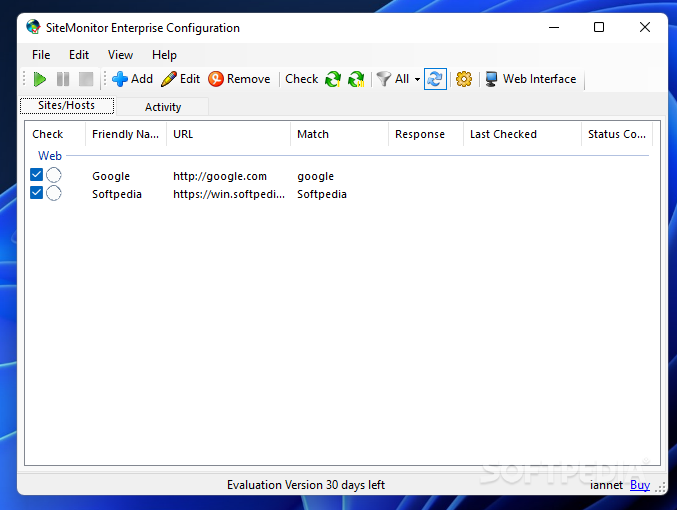
Task: Click the stop monitoring square icon
Action: pos(86,79)
